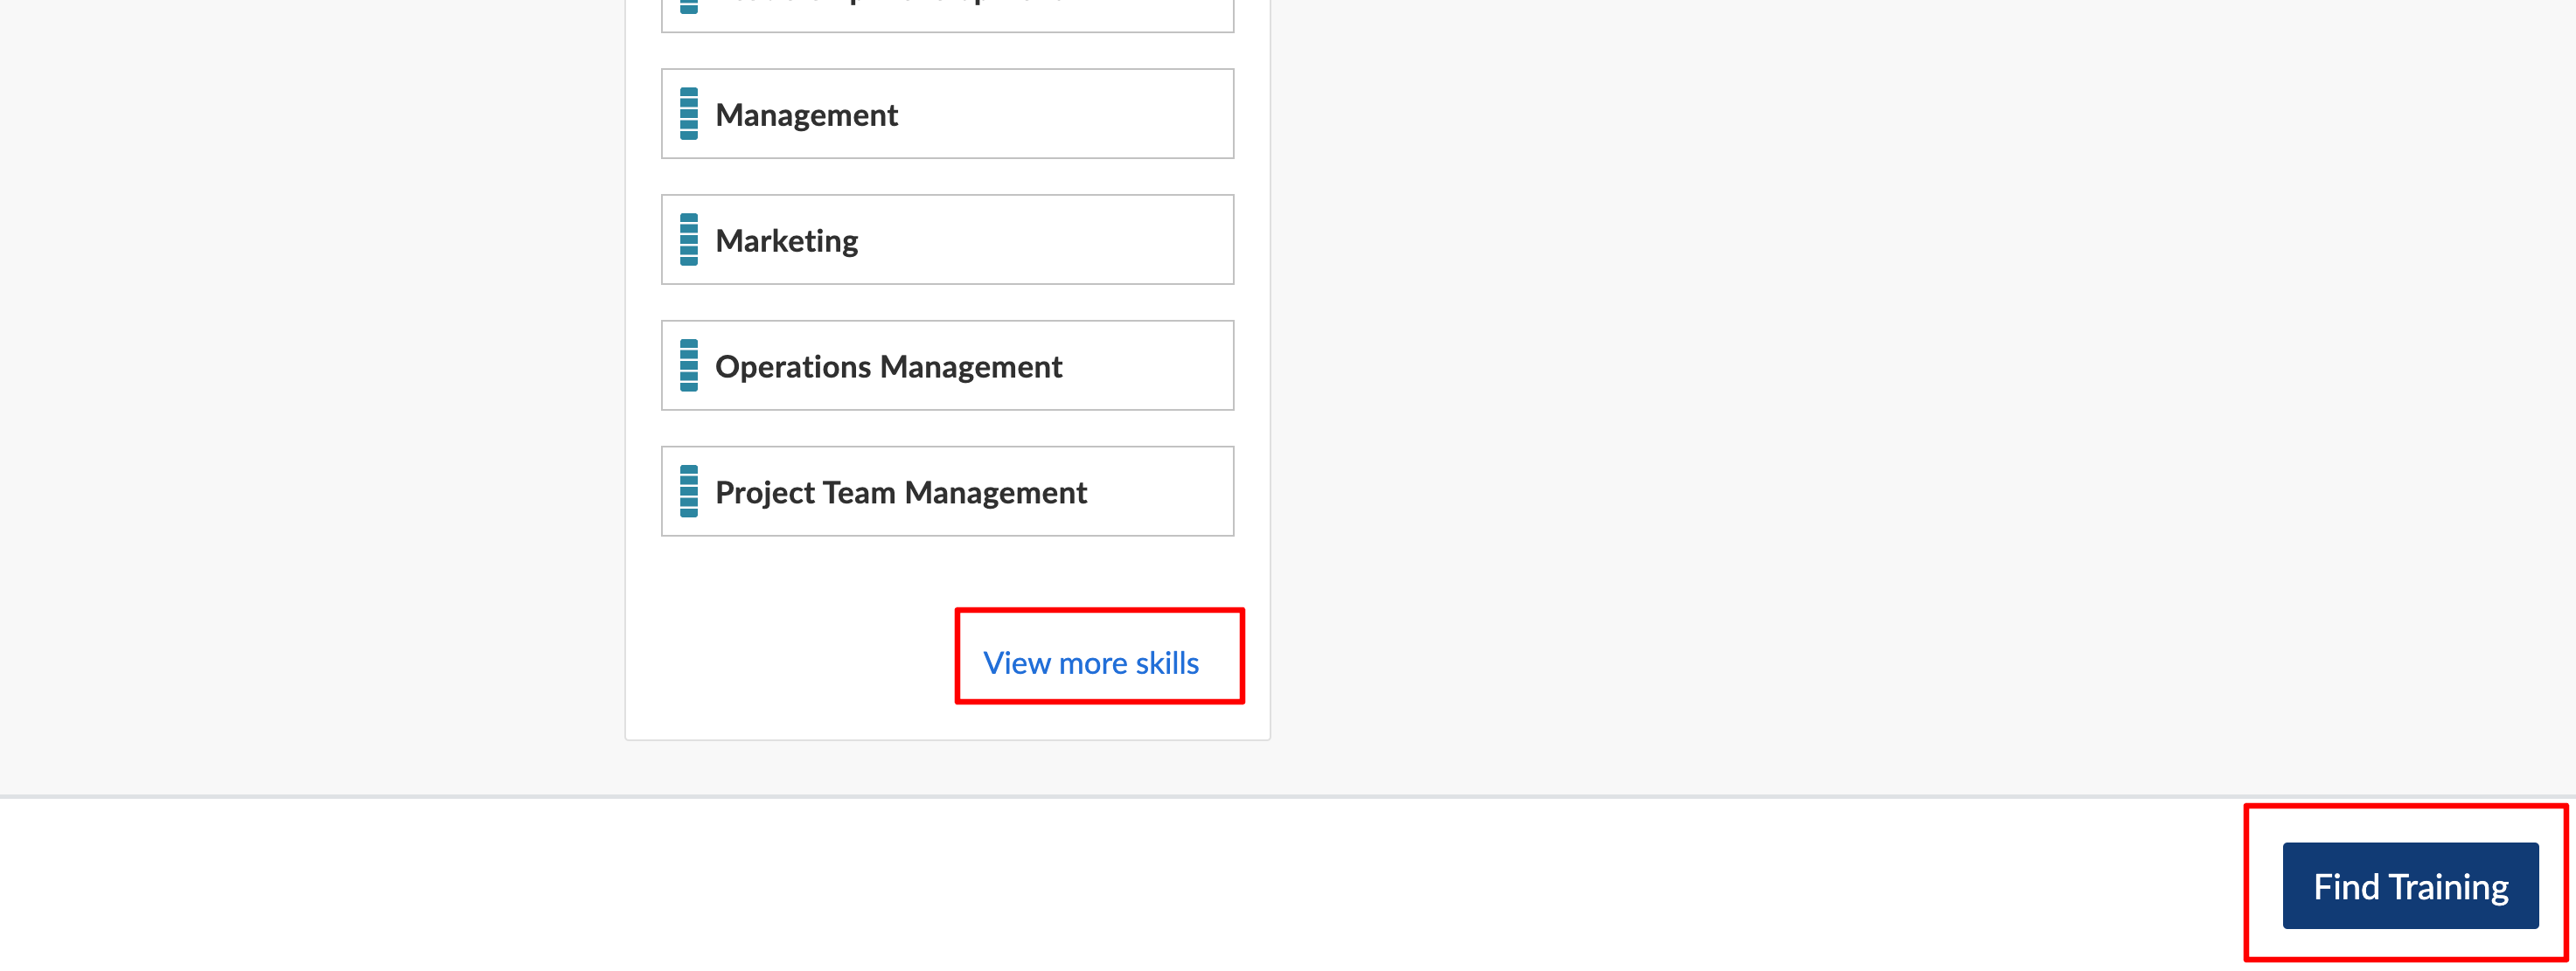2576x971 pixels.
Task: Click the bar icon beside Operations Management
Action: (x=688, y=366)
